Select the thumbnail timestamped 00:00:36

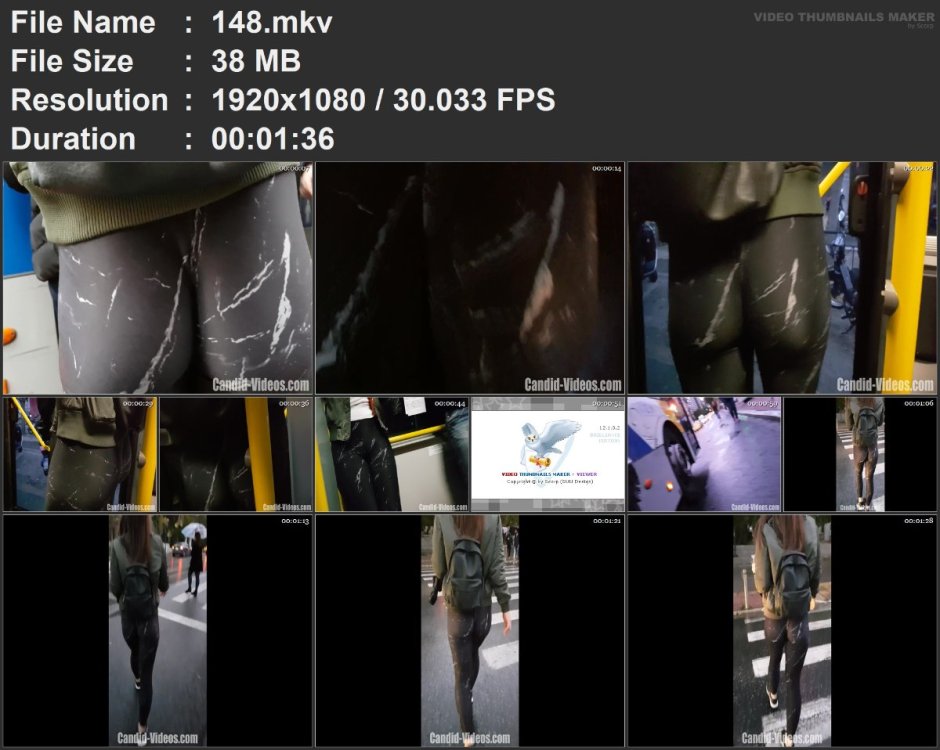click(x=236, y=454)
